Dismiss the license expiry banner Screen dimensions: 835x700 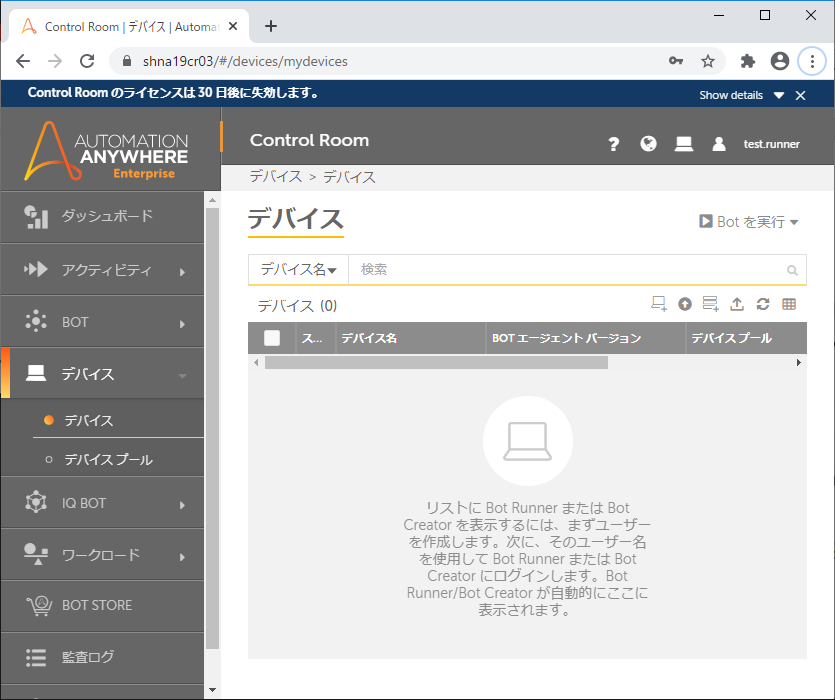pos(800,95)
